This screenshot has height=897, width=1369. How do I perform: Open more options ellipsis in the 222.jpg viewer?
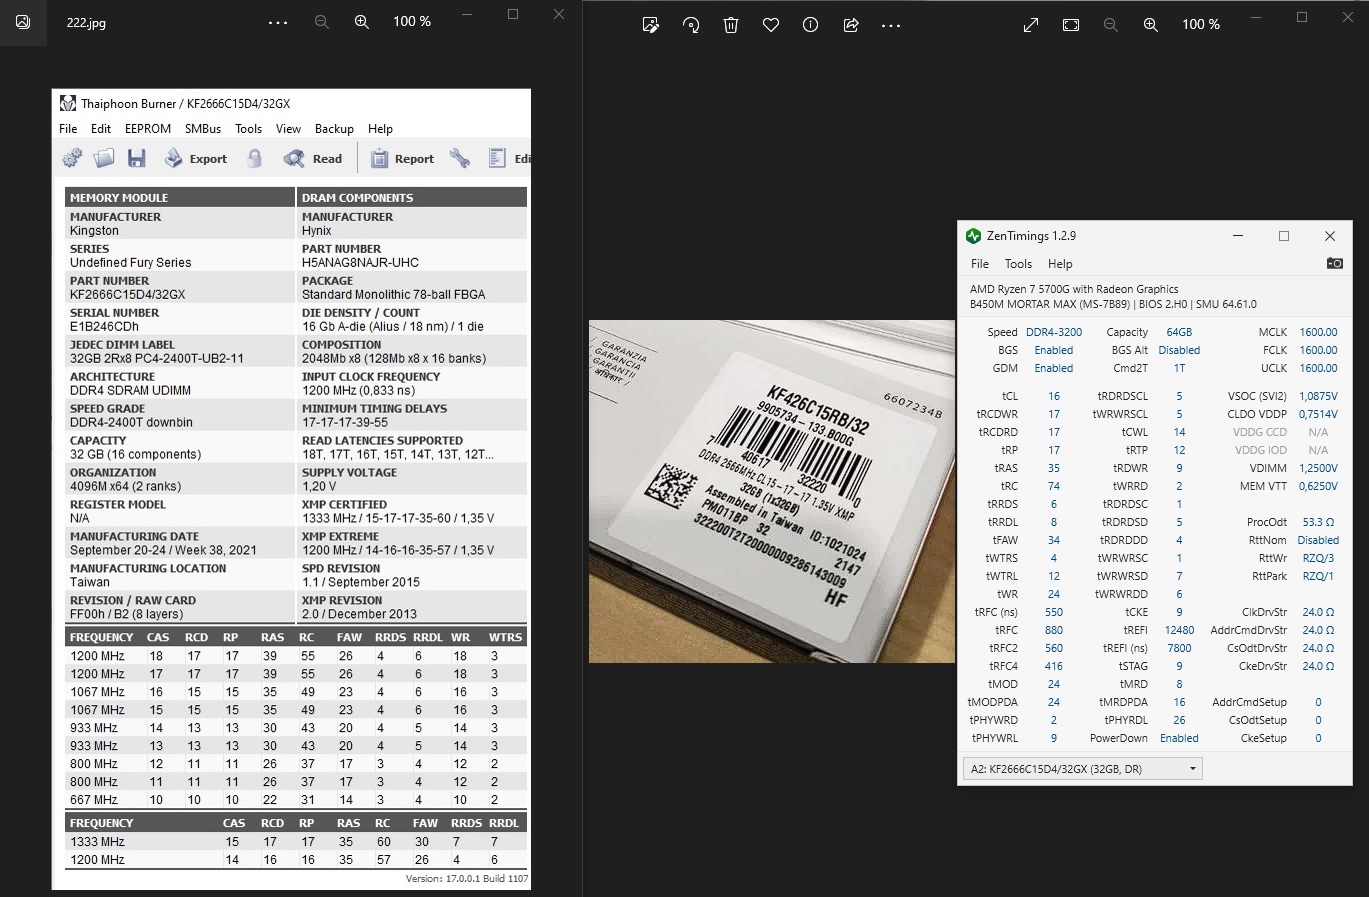[x=278, y=22]
